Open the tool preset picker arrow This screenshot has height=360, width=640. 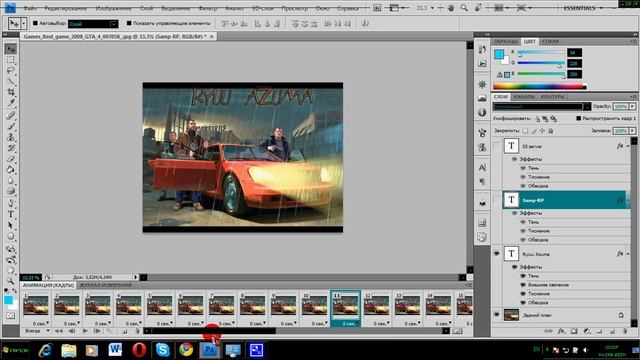(23, 24)
